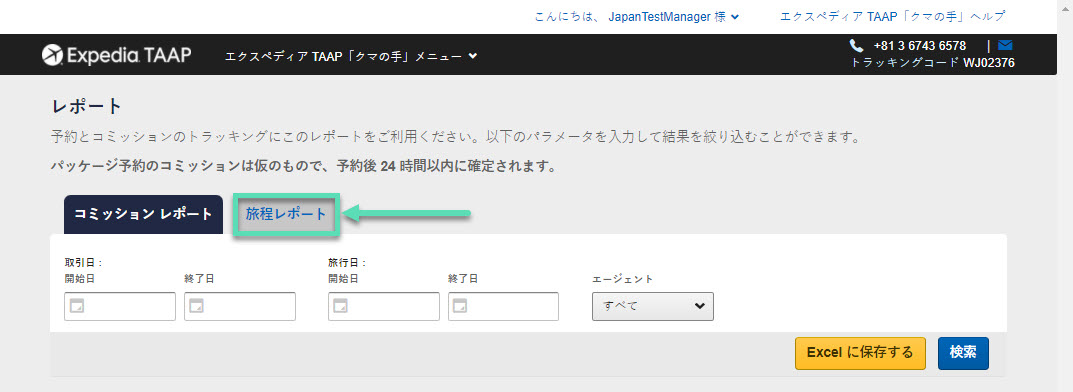Click the 取引日 end date input field

point(240,306)
